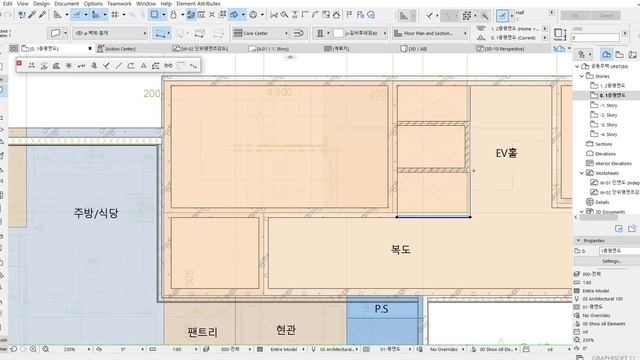This screenshot has width=640, height=360.
Task: Open the Half dropdown arrow
Action: pyautogui.click(x=551, y=13)
